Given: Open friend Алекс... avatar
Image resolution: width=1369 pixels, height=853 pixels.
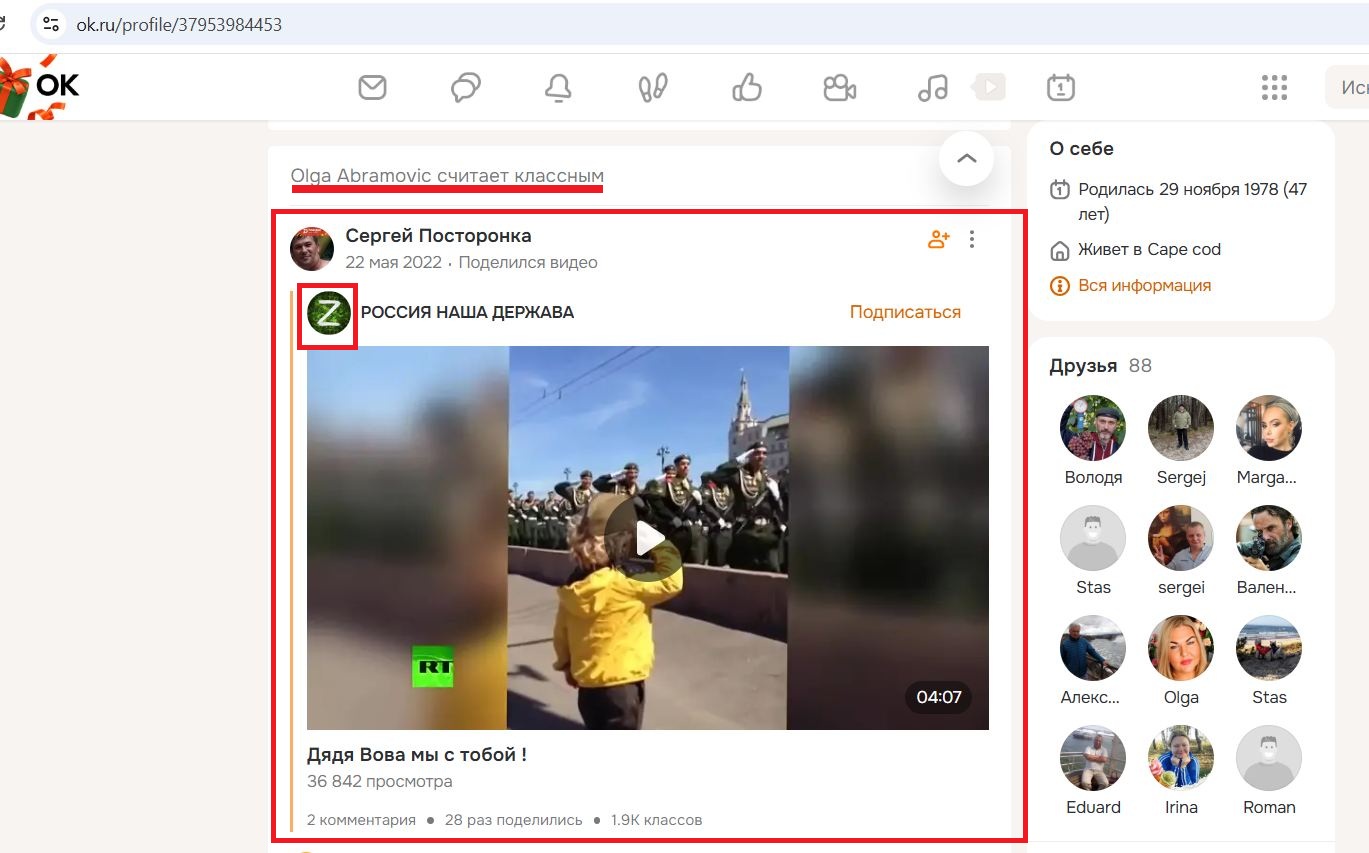Looking at the screenshot, I should click(x=1093, y=648).
